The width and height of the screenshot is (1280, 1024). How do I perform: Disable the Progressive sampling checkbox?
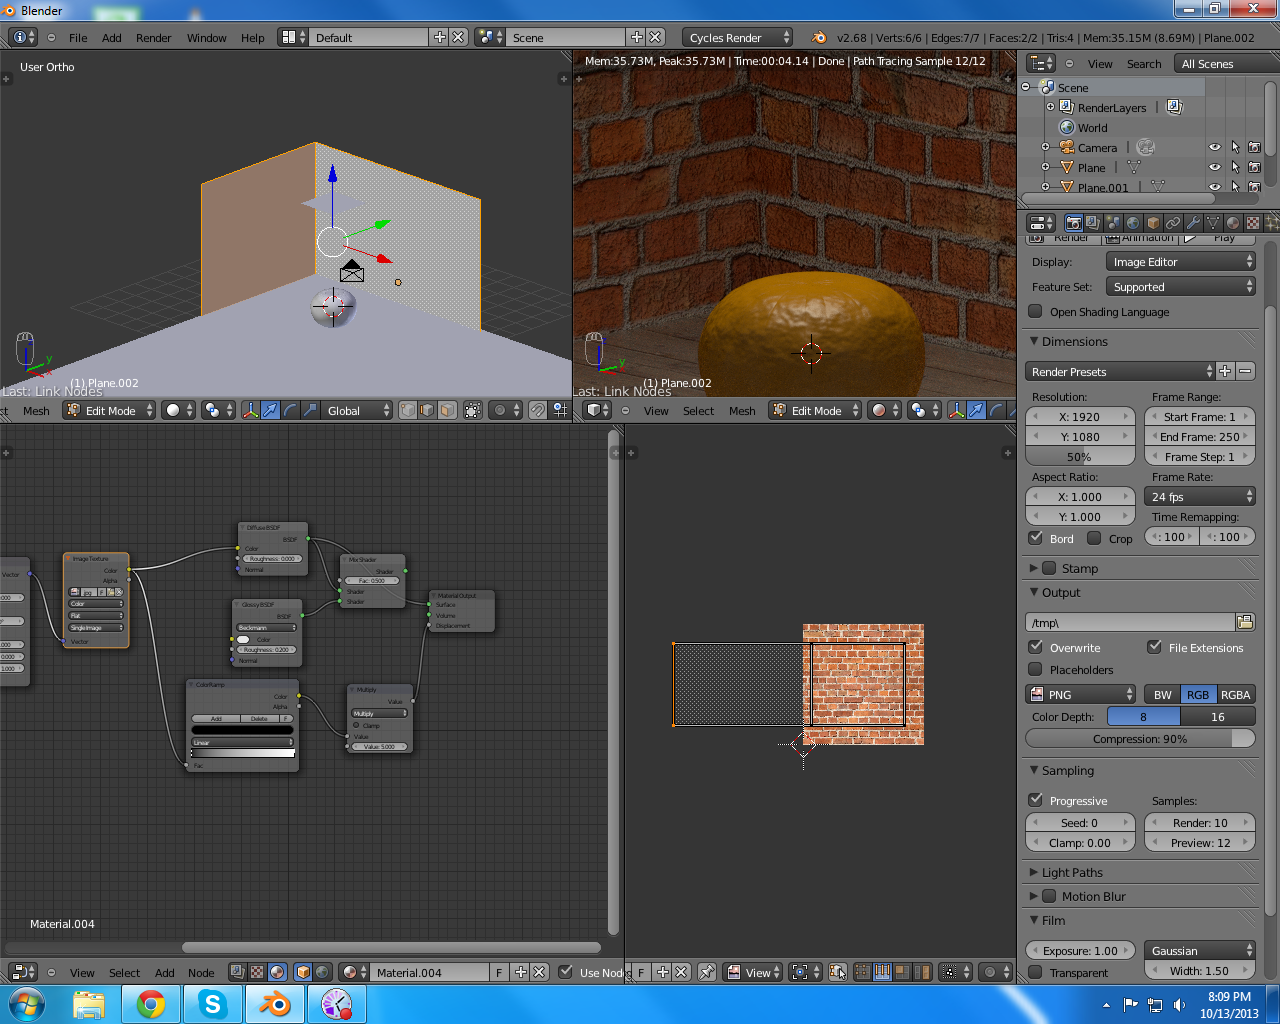tap(1036, 800)
